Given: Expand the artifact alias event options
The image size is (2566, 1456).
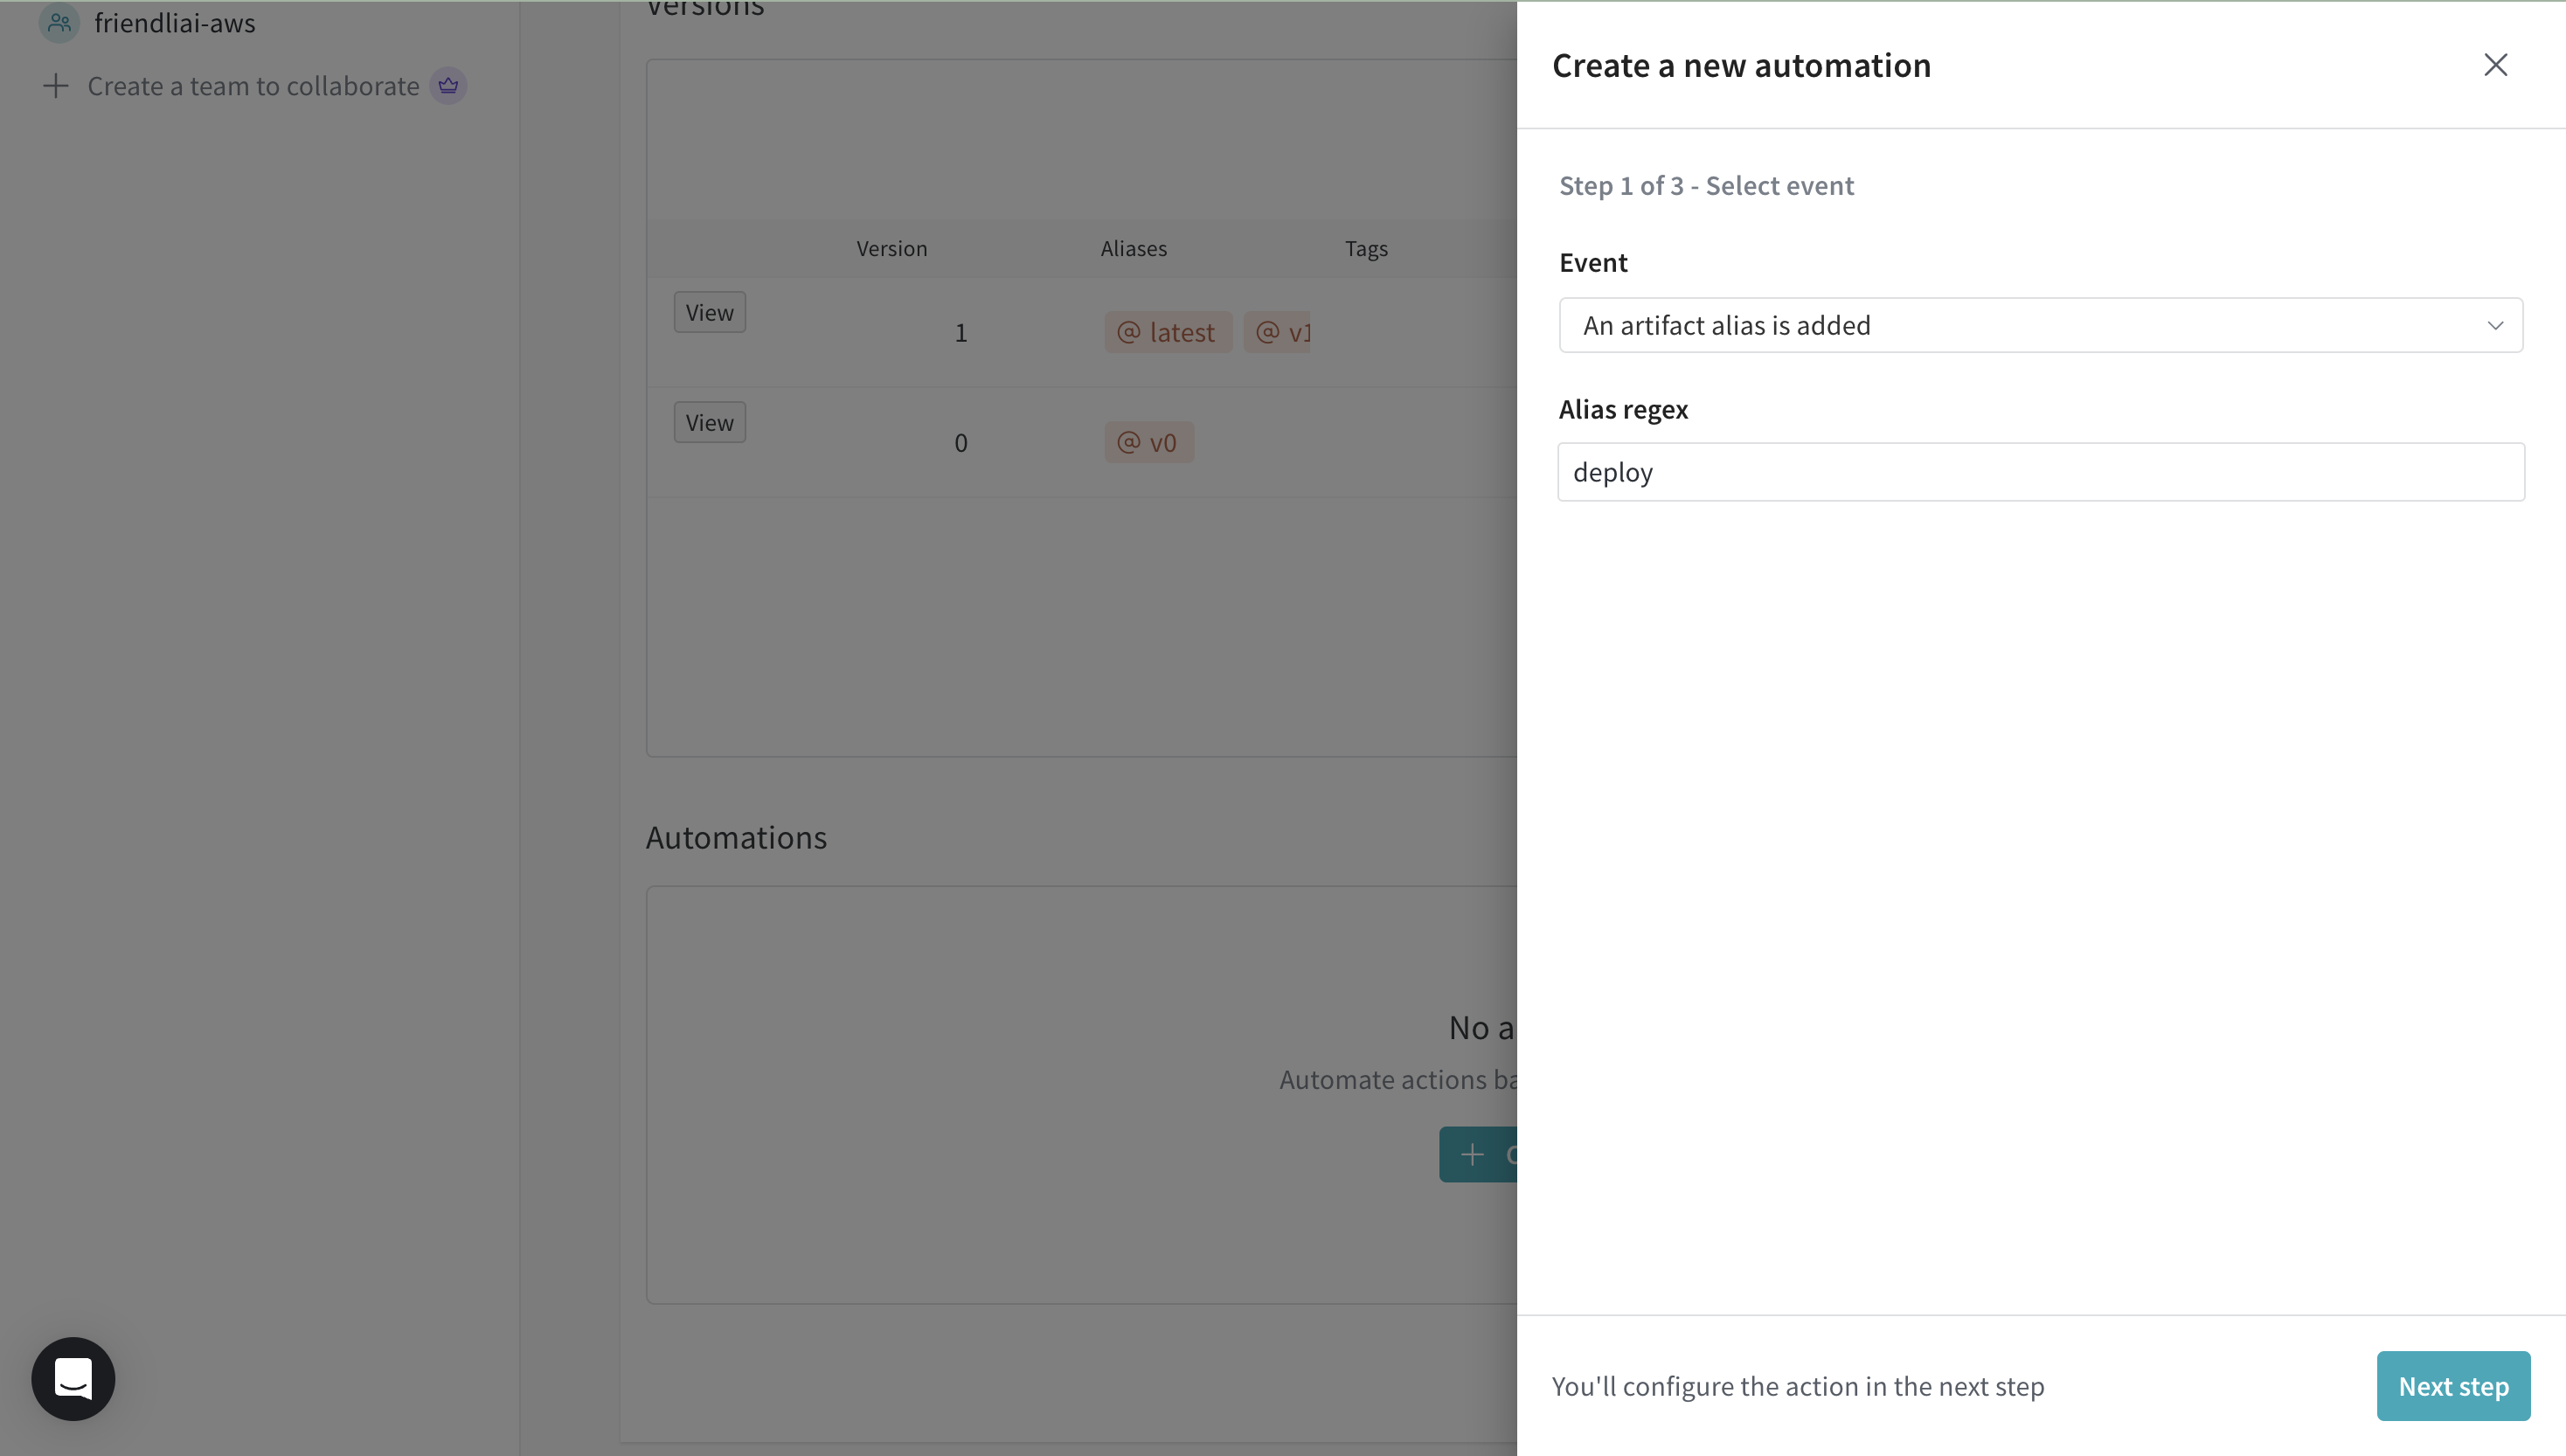Looking at the screenshot, I should [2041, 324].
